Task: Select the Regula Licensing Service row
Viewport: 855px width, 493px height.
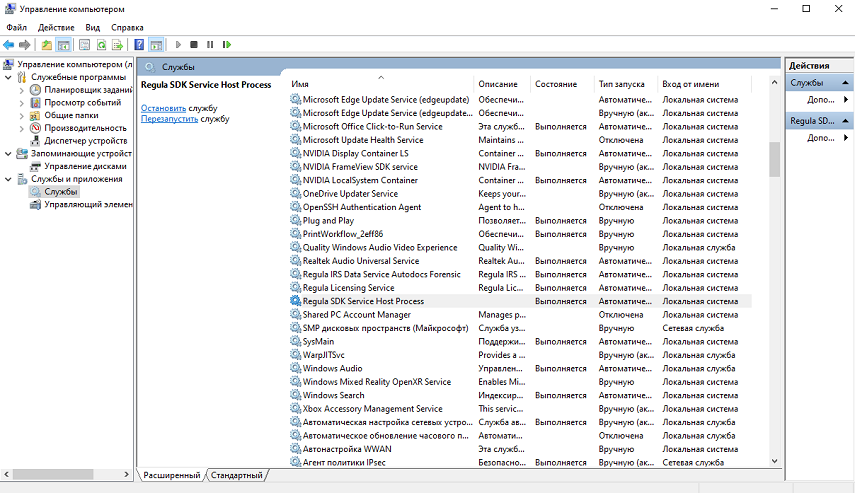Action: [x=520, y=287]
